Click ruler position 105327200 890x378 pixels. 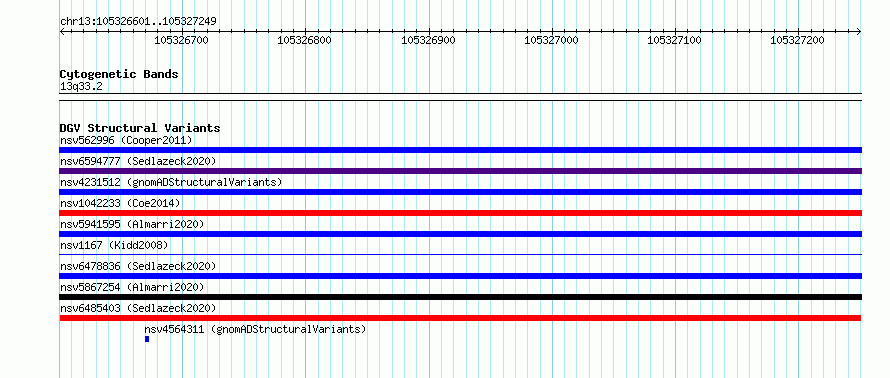pos(797,40)
